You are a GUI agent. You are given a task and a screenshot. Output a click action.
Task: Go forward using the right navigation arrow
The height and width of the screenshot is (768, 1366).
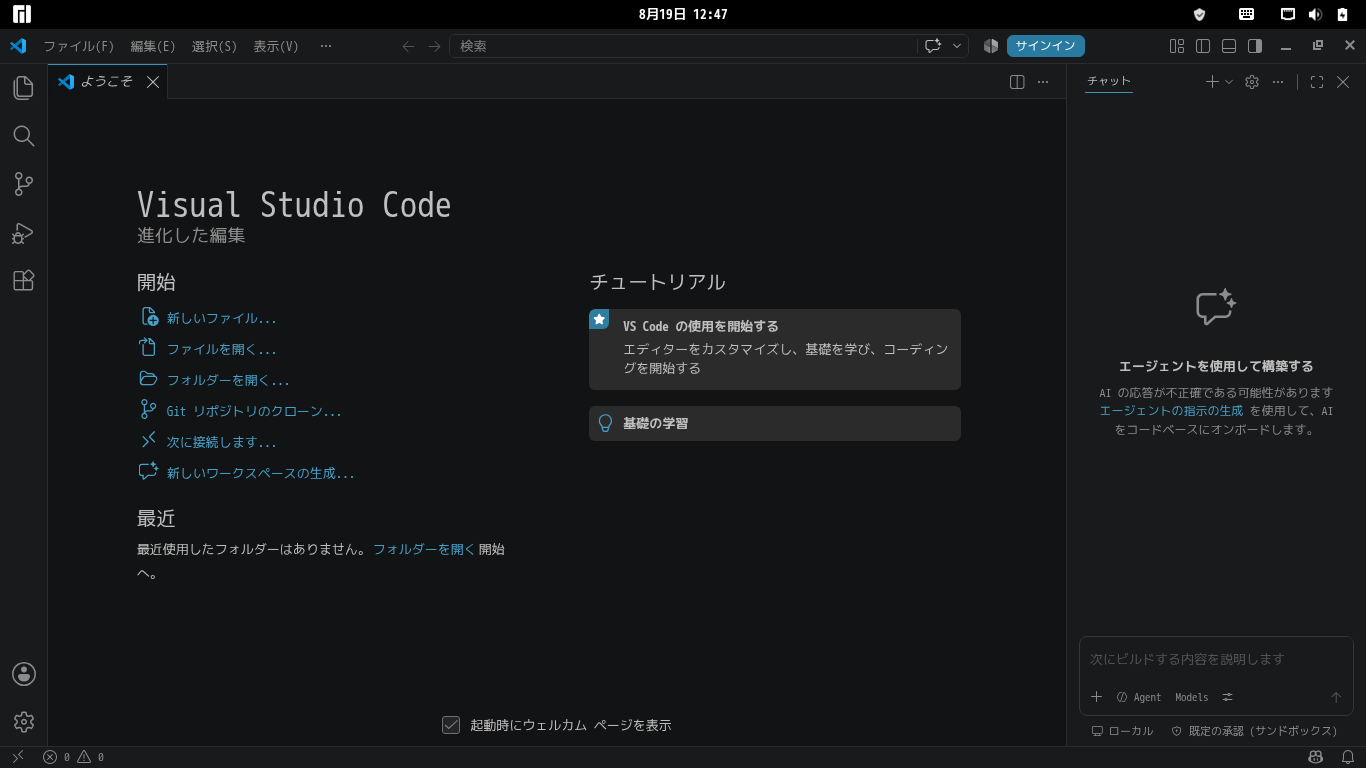(434, 46)
